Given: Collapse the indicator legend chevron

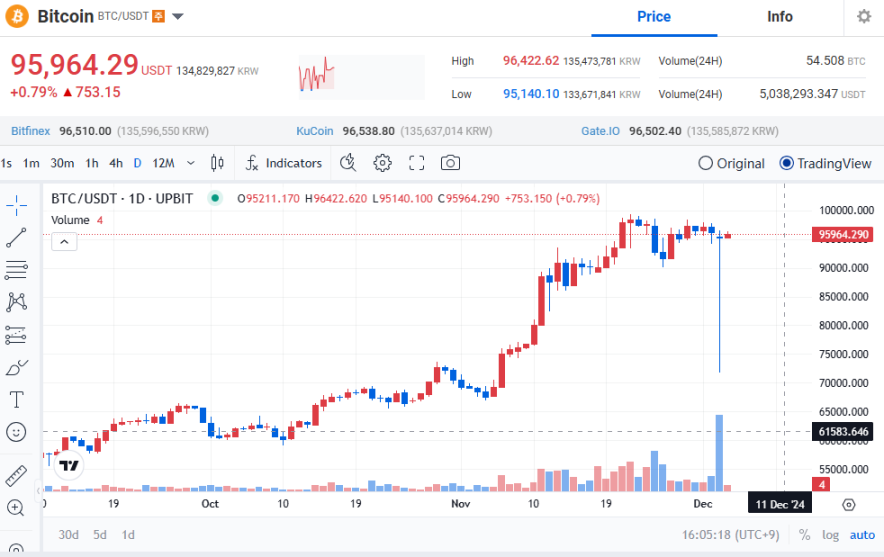Looking at the screenshot, I should [63, 241].
